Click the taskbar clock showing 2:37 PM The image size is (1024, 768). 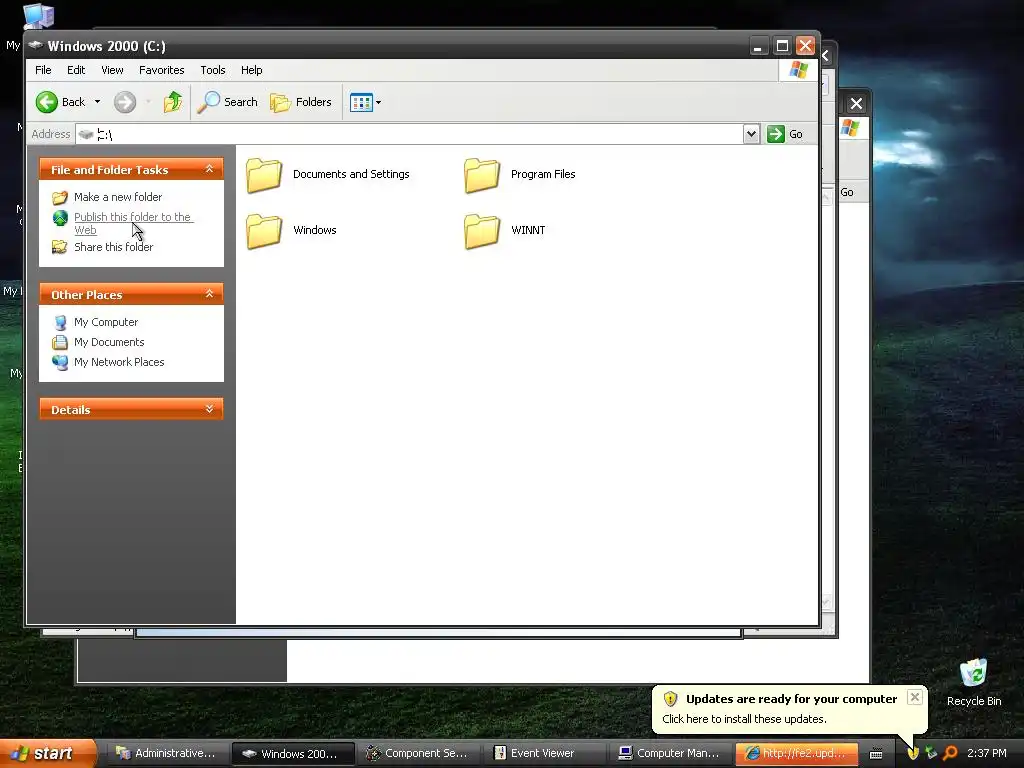[x=987, y=753]
